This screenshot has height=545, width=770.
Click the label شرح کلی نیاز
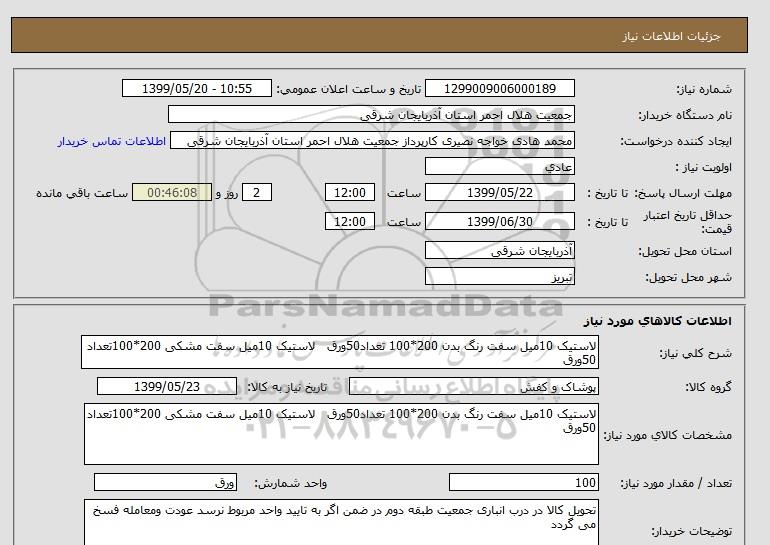click(695, 353)
